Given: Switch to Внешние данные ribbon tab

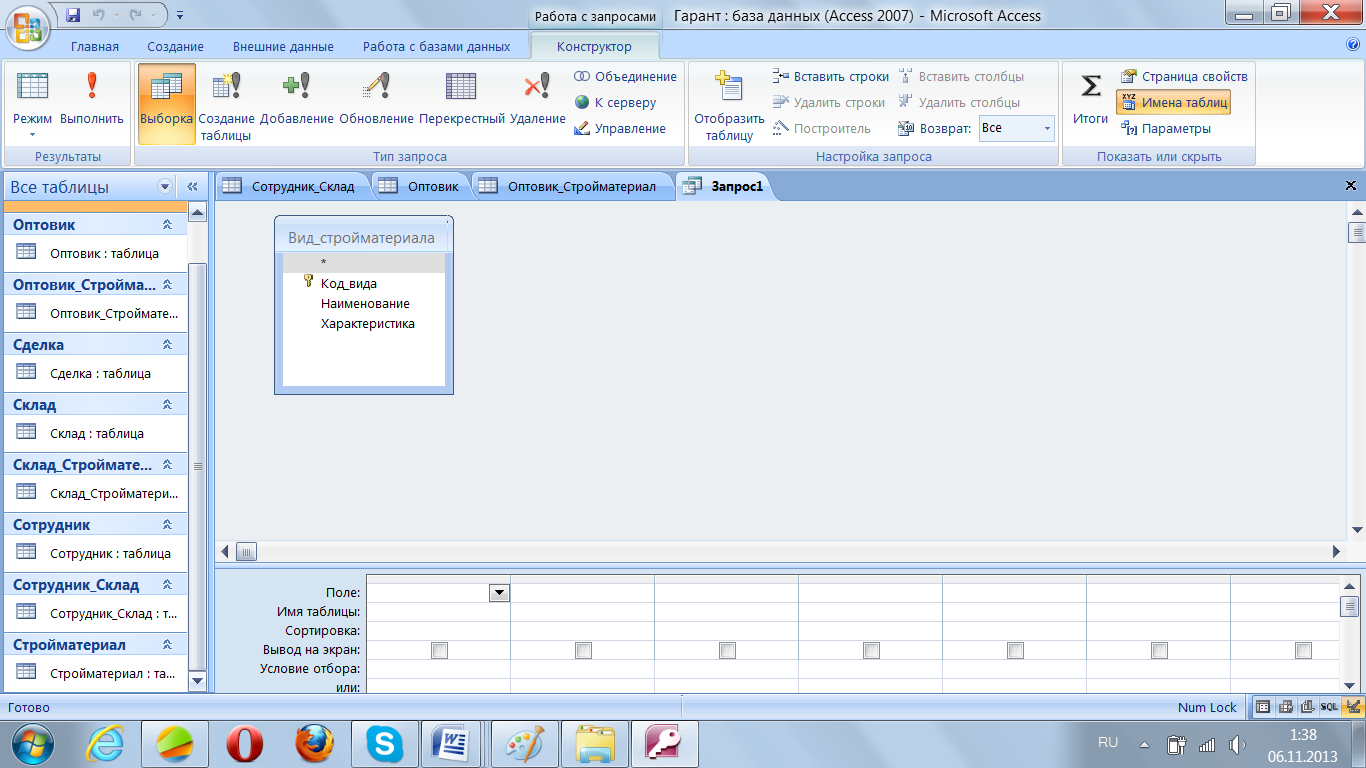Looking at the screenshot, I should (283, 46).
